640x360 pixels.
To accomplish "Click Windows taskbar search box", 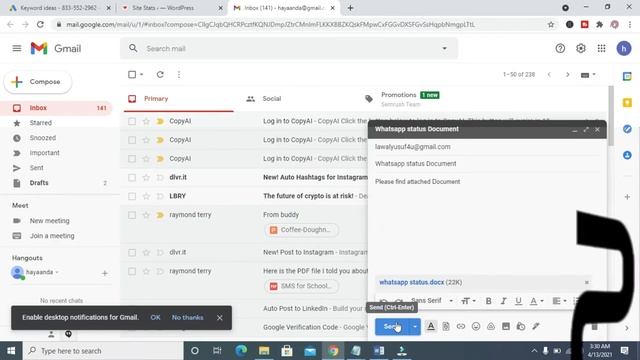I will [x=104, y=351].
